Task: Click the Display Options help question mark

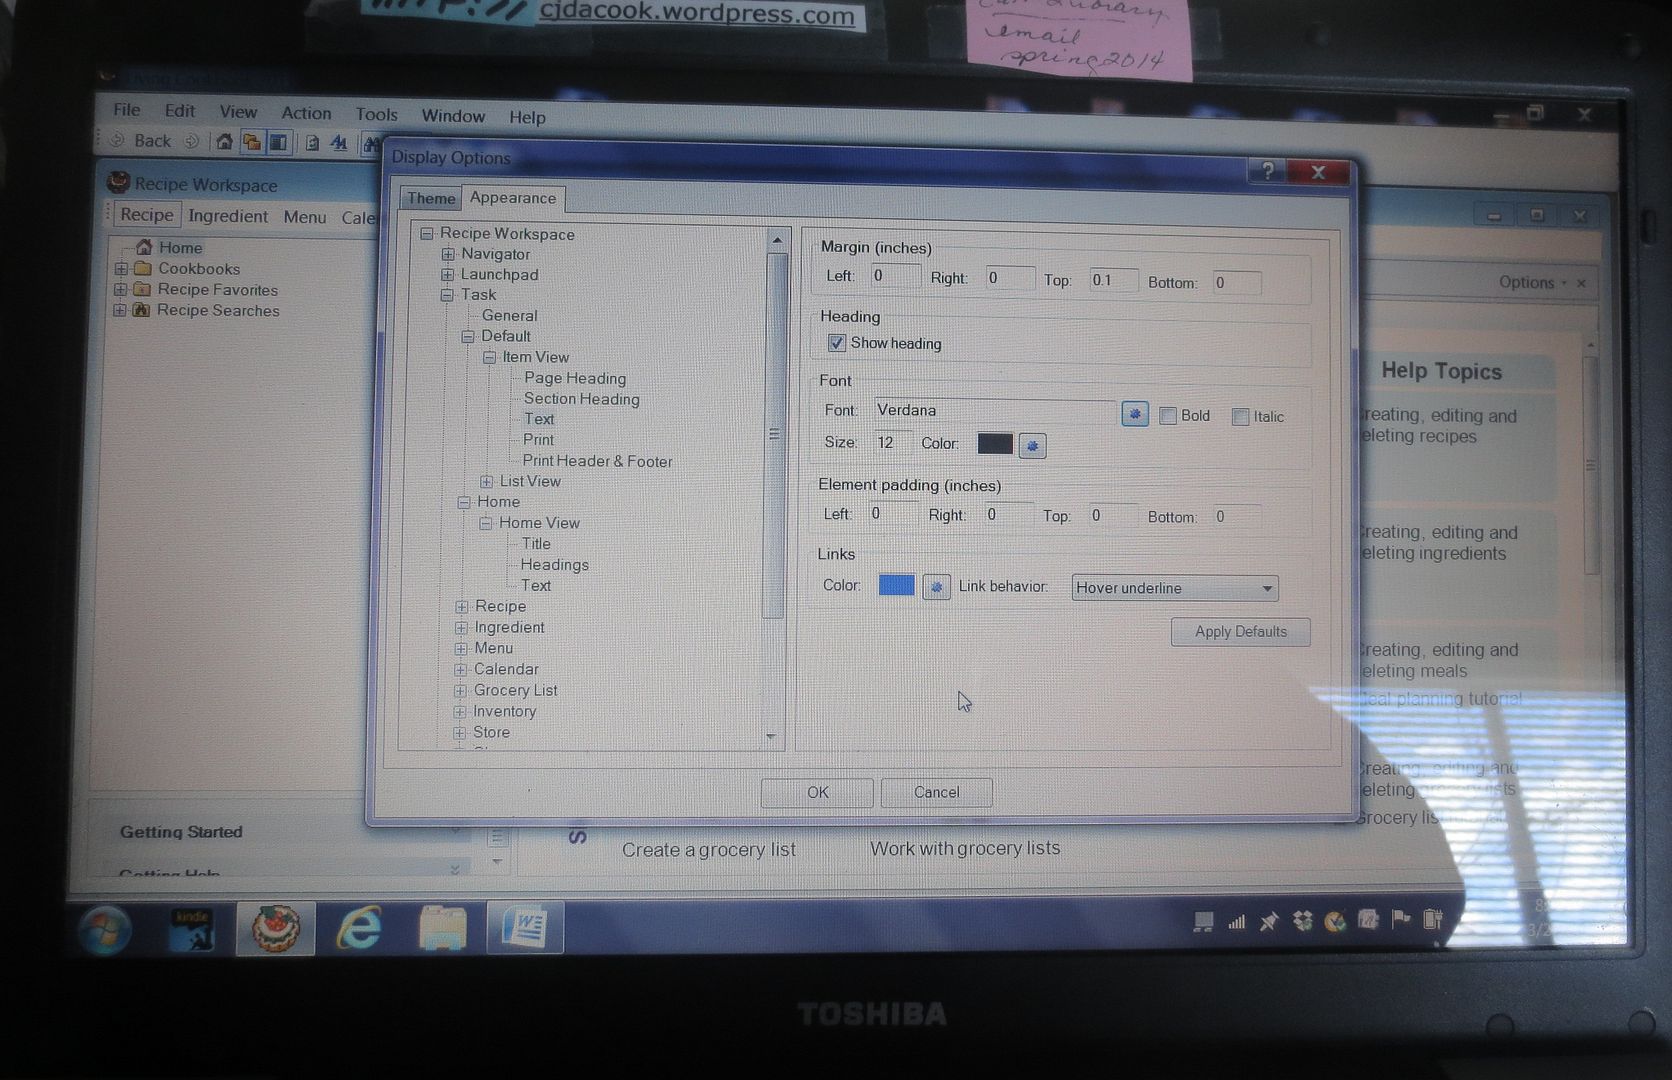Action: 1267,171
